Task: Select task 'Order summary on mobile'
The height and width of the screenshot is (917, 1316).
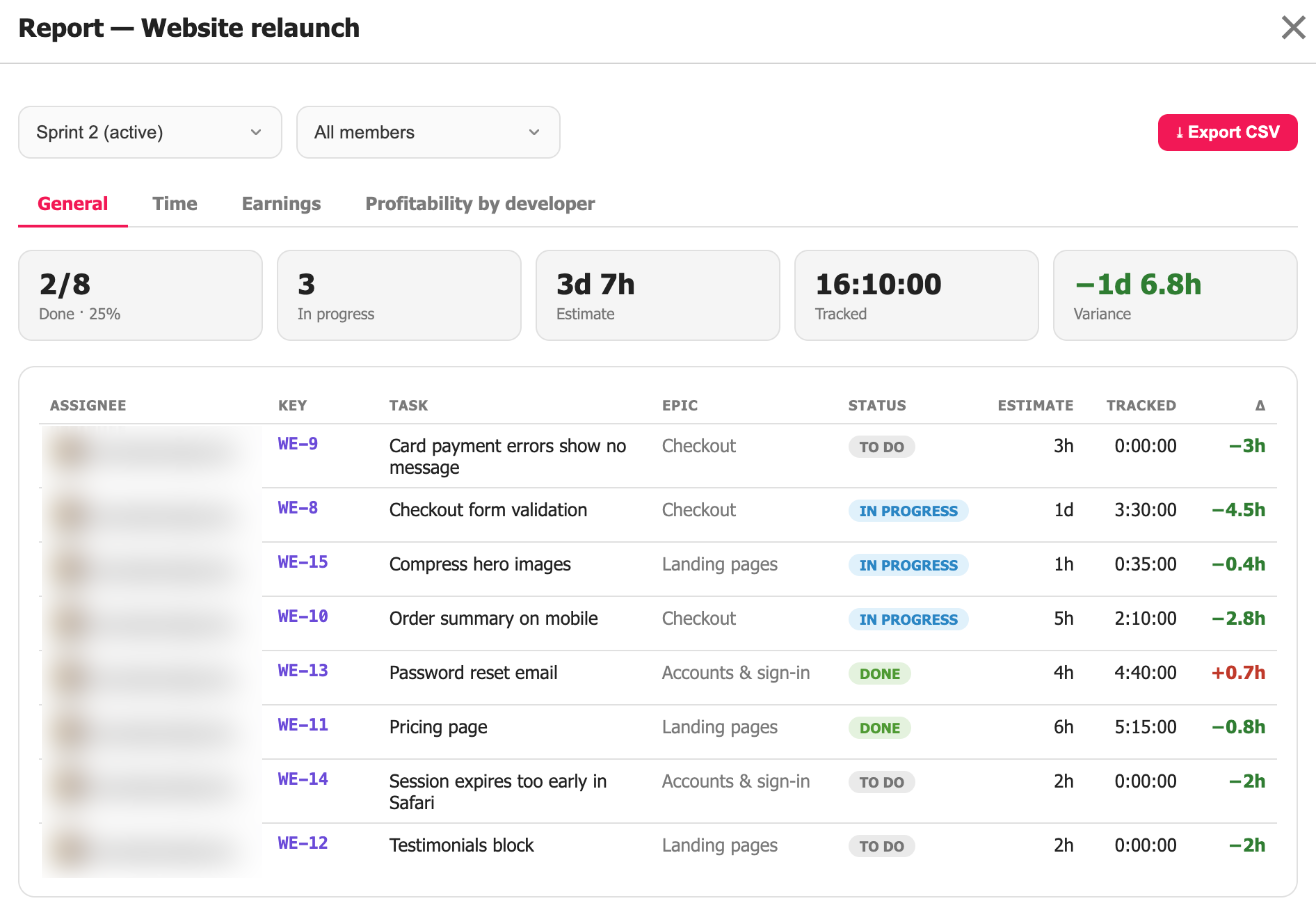Action: 493,619
